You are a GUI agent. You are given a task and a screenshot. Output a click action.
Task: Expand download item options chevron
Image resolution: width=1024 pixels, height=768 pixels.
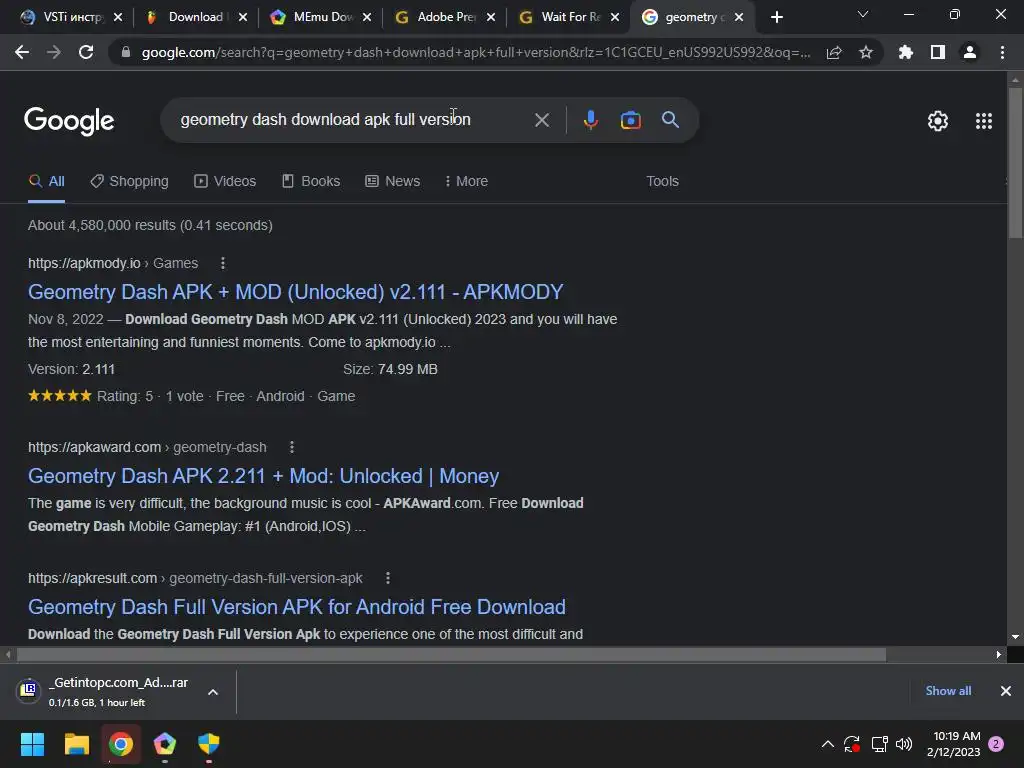pyautogui.click(x=213, y=692)
